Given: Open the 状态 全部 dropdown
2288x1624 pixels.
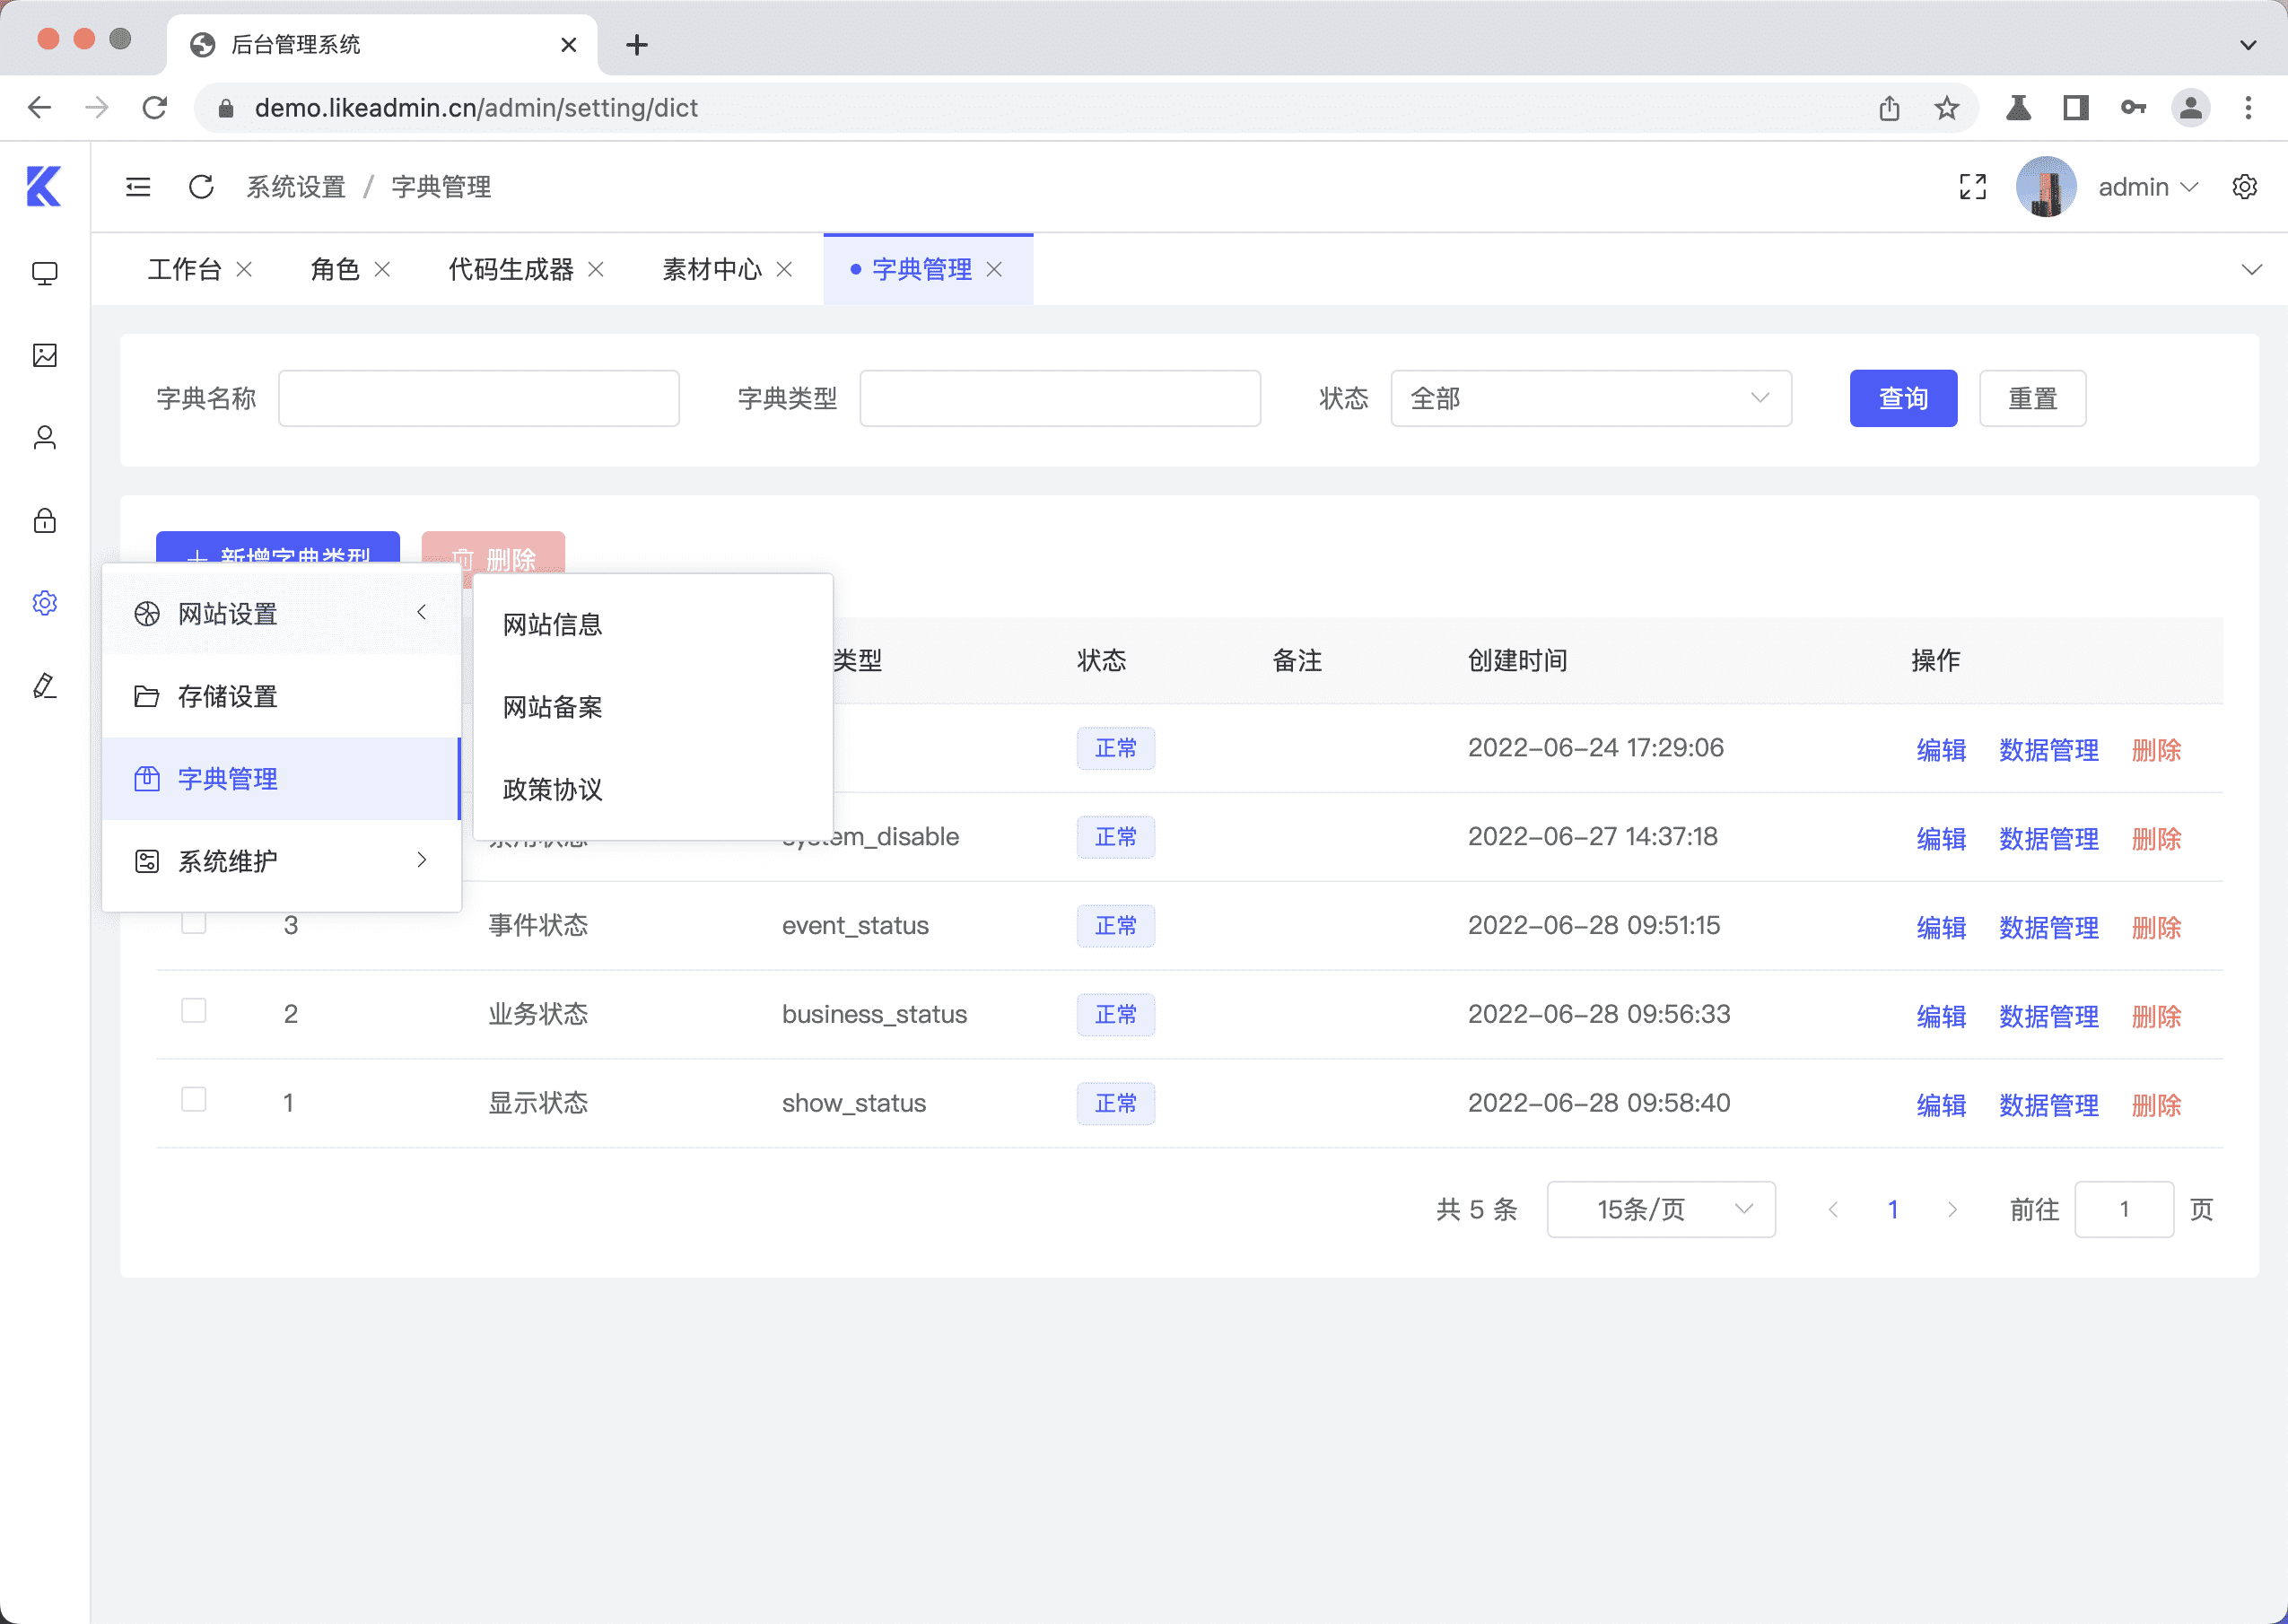Looking at the screenshot, I should [1591, 398].
